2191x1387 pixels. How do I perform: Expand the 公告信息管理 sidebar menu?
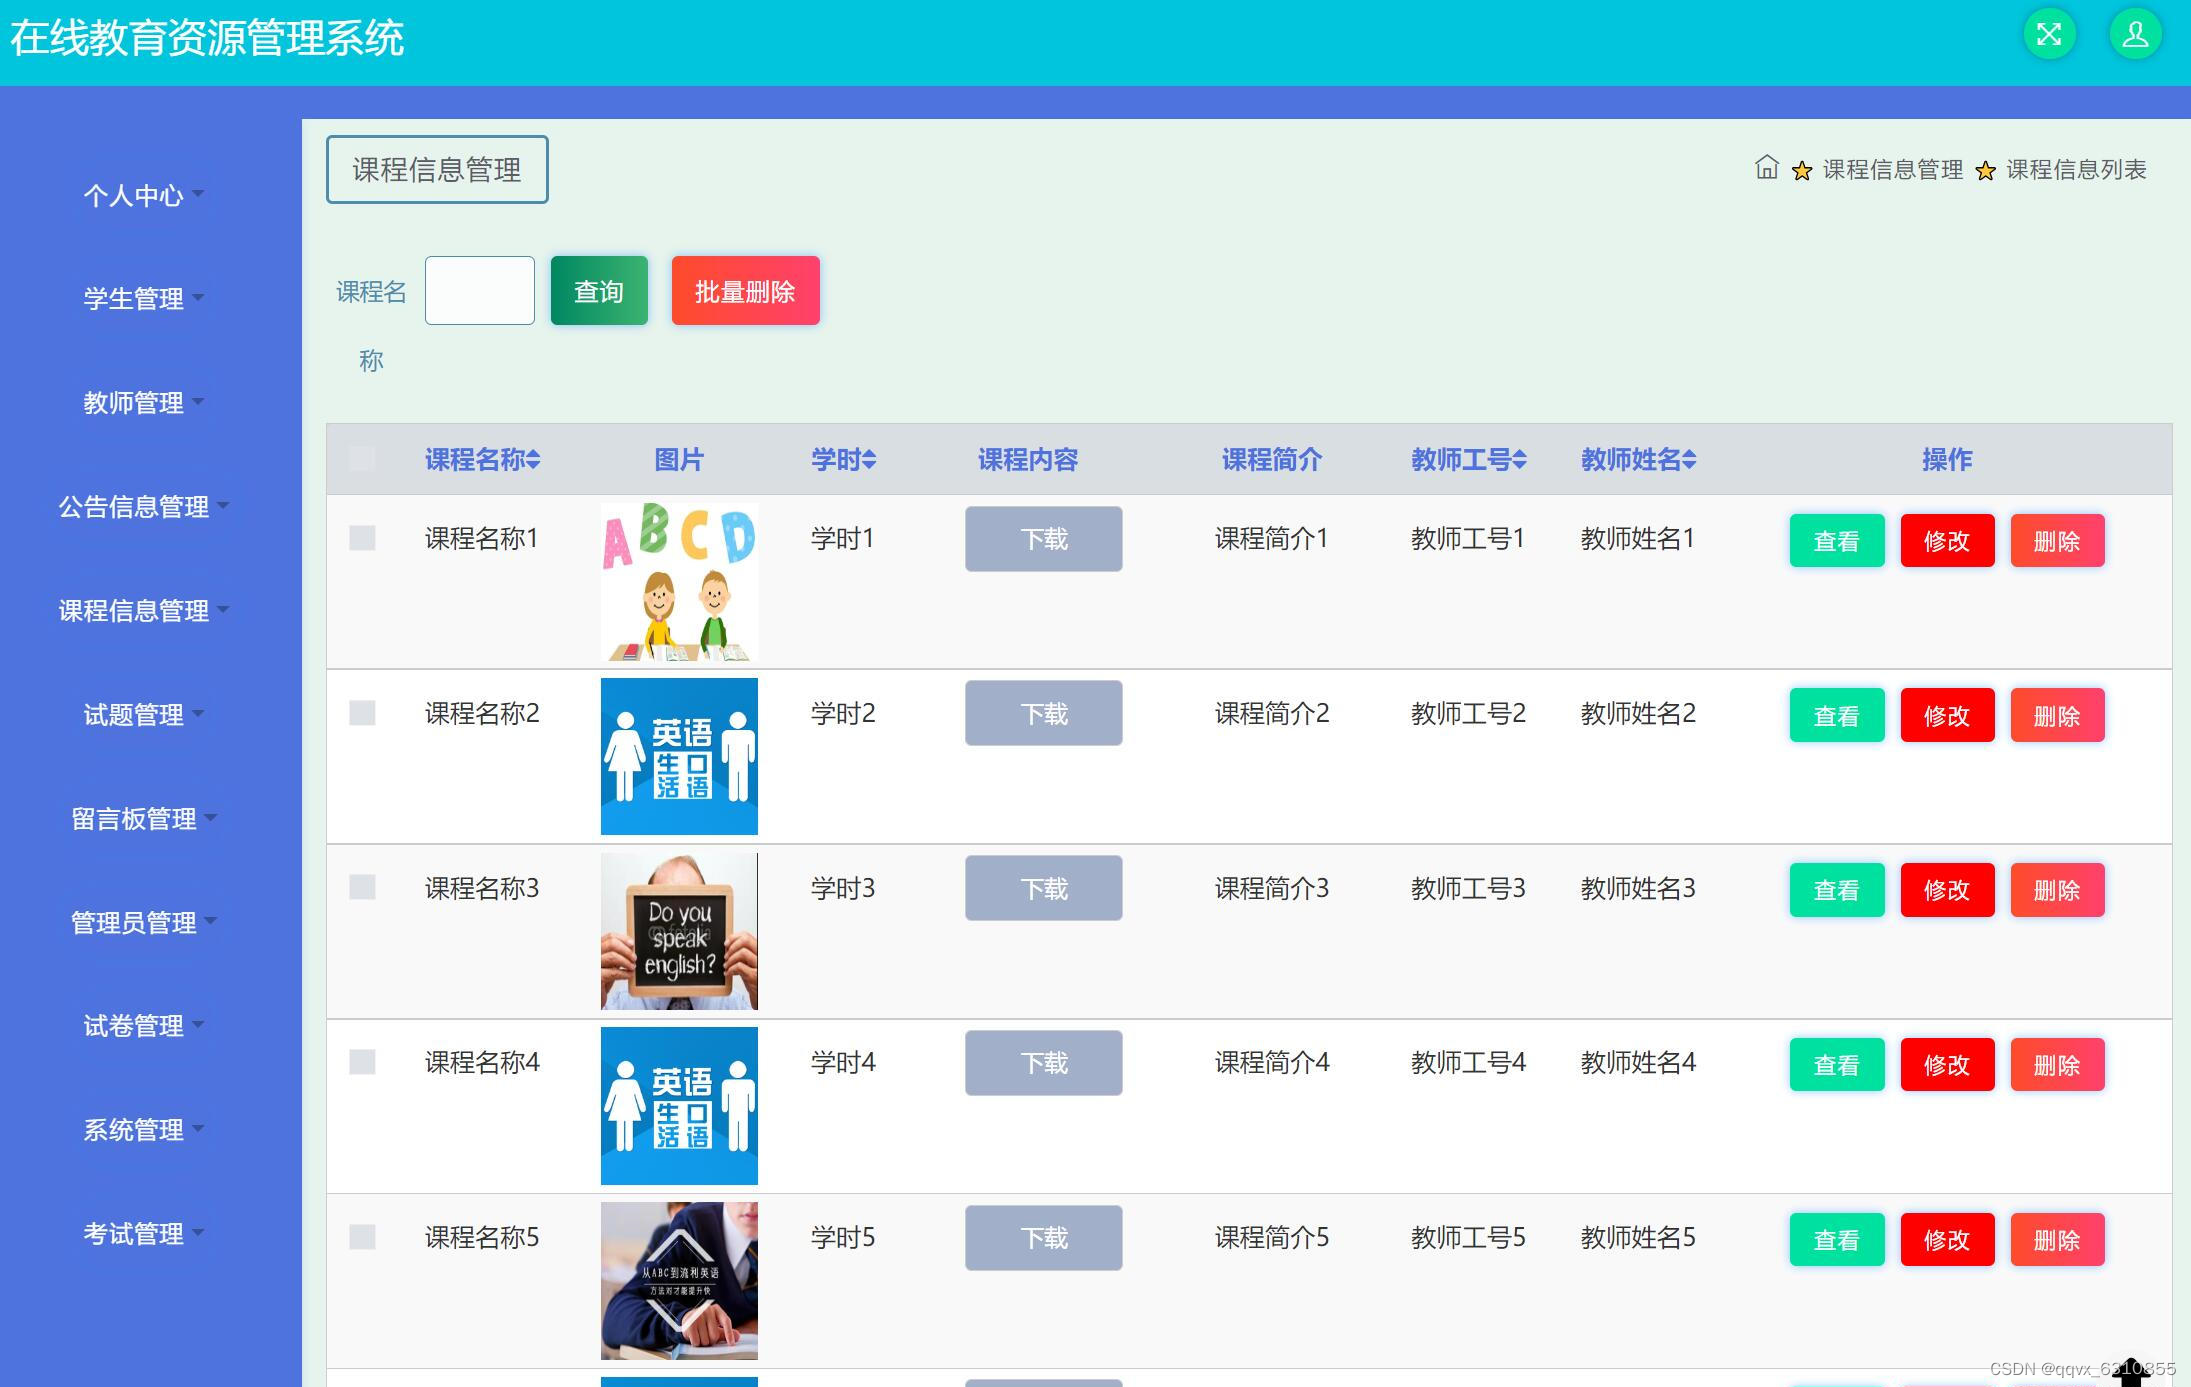143,506
